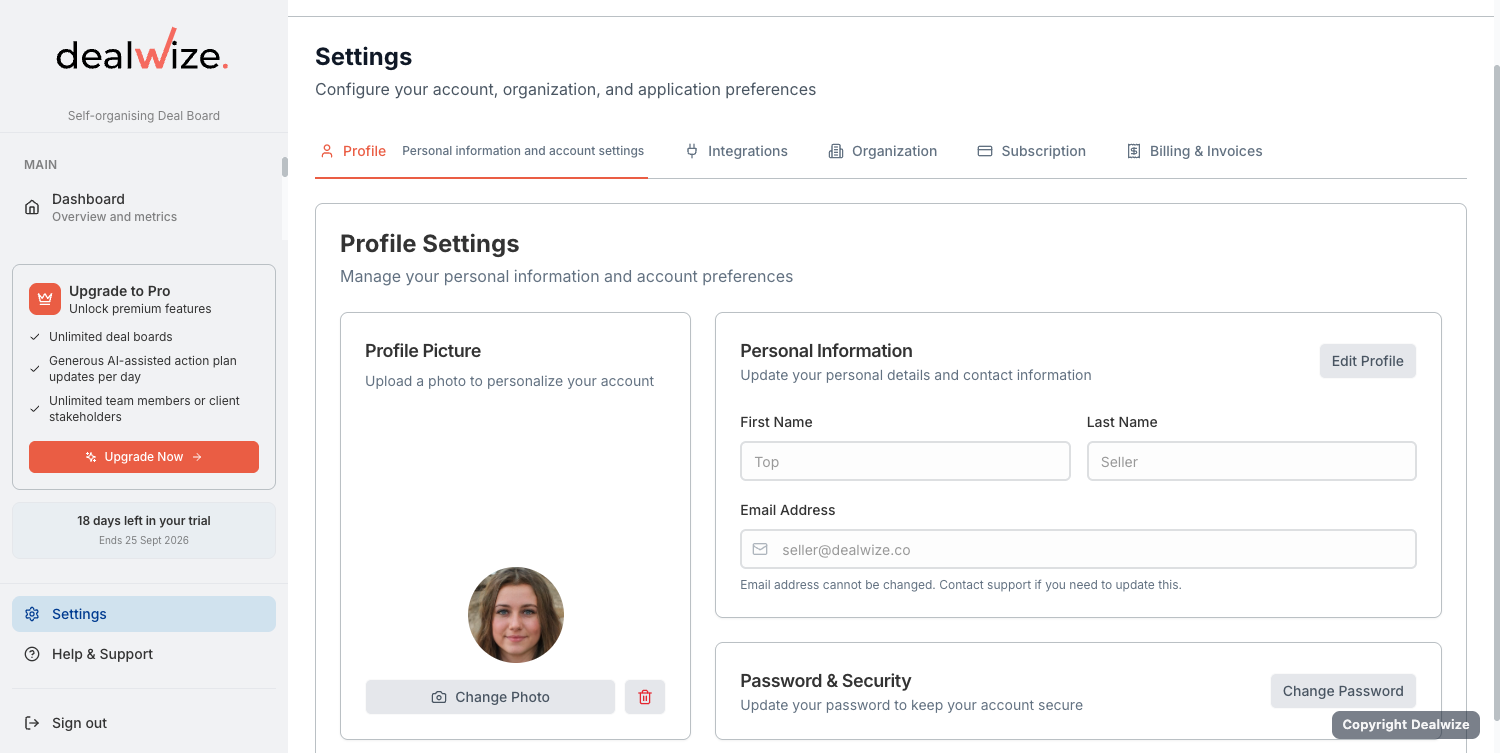Click the 'Personal Information' heading

click(x=826, y=351)
